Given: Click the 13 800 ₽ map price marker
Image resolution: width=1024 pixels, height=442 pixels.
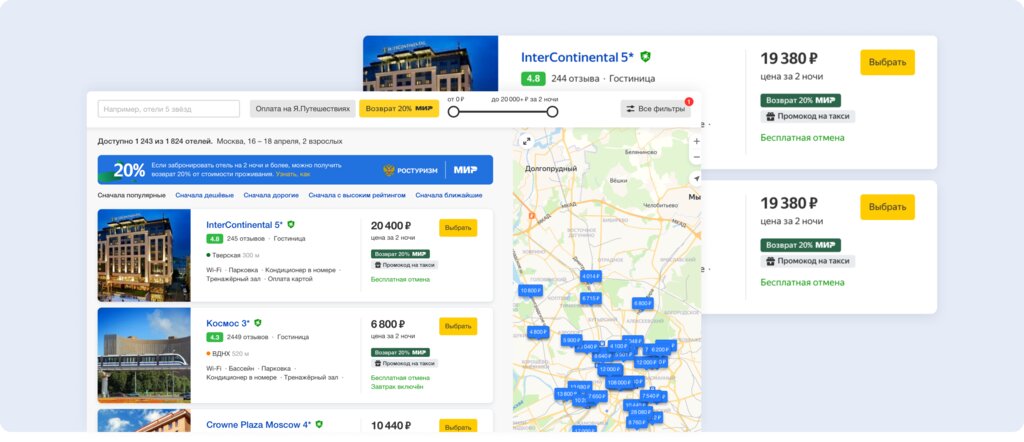Looking at the screenshot, I should point(566,394).
